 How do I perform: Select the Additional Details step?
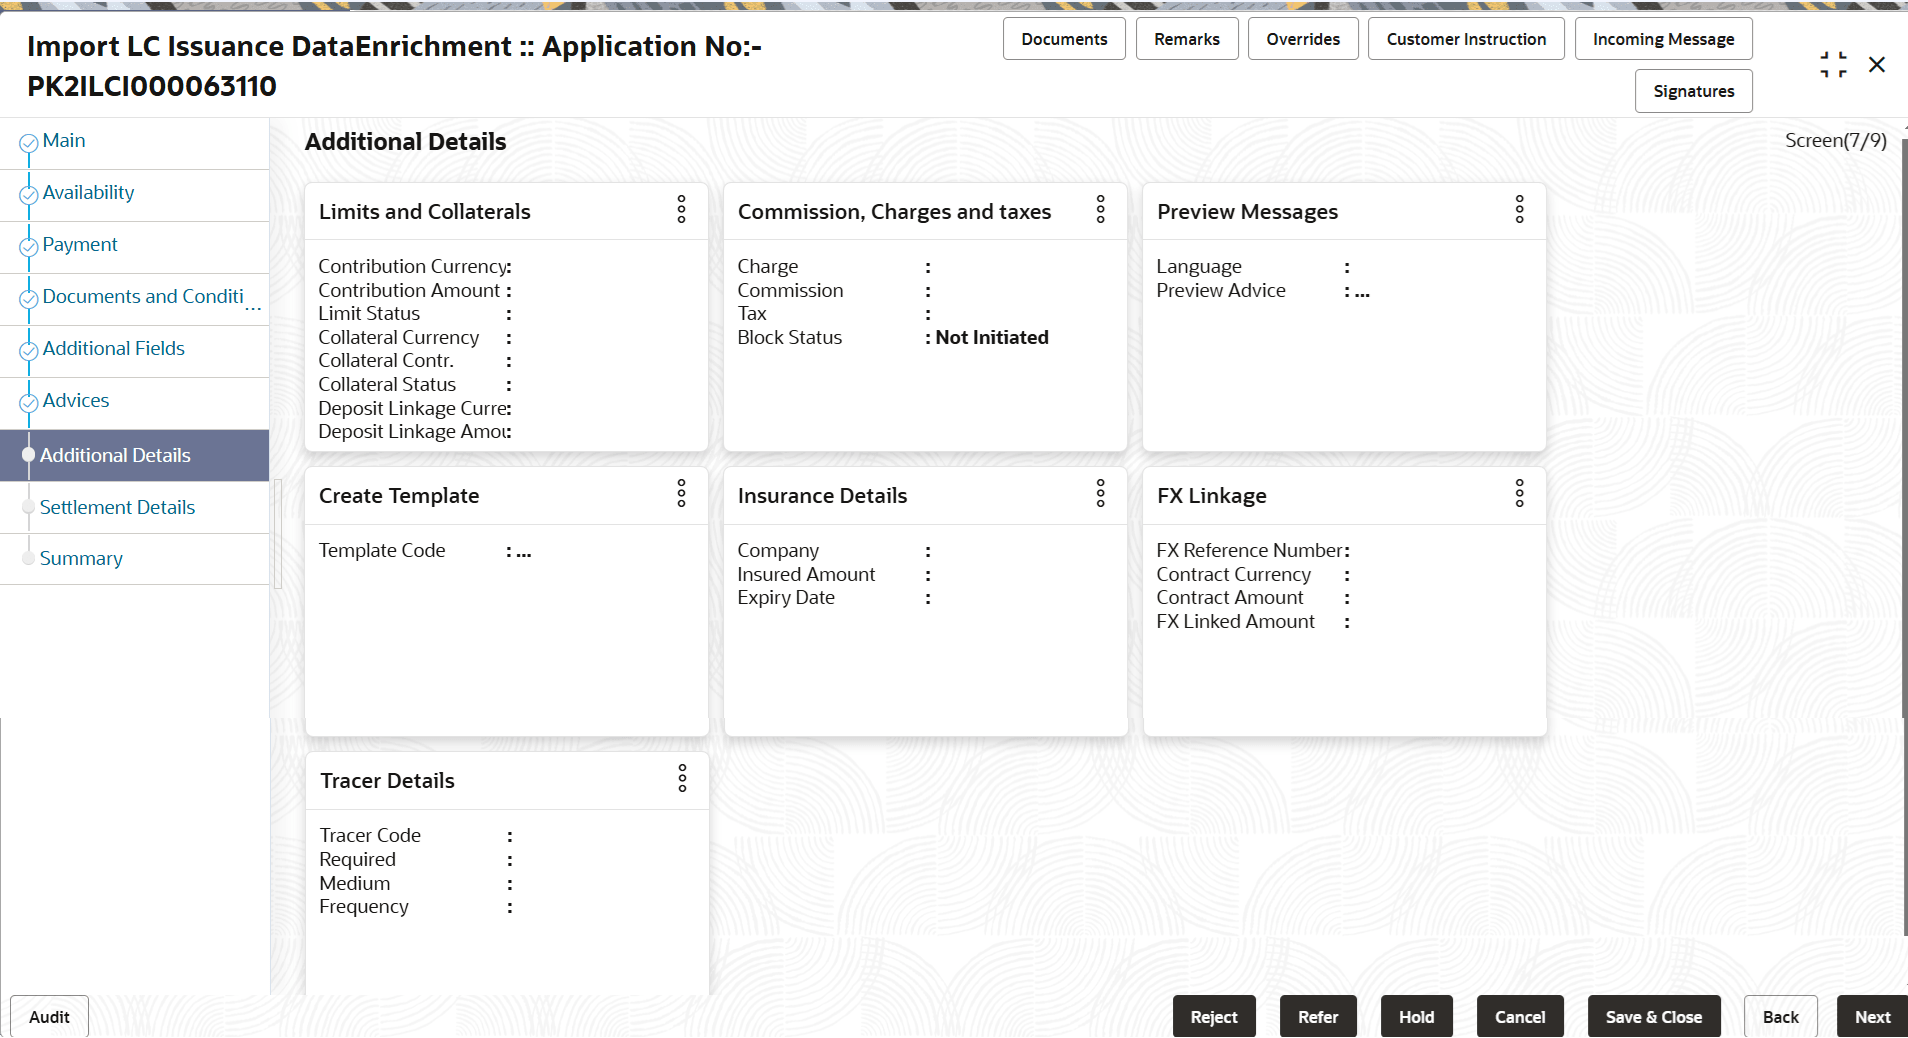click(x=134, y=456)
